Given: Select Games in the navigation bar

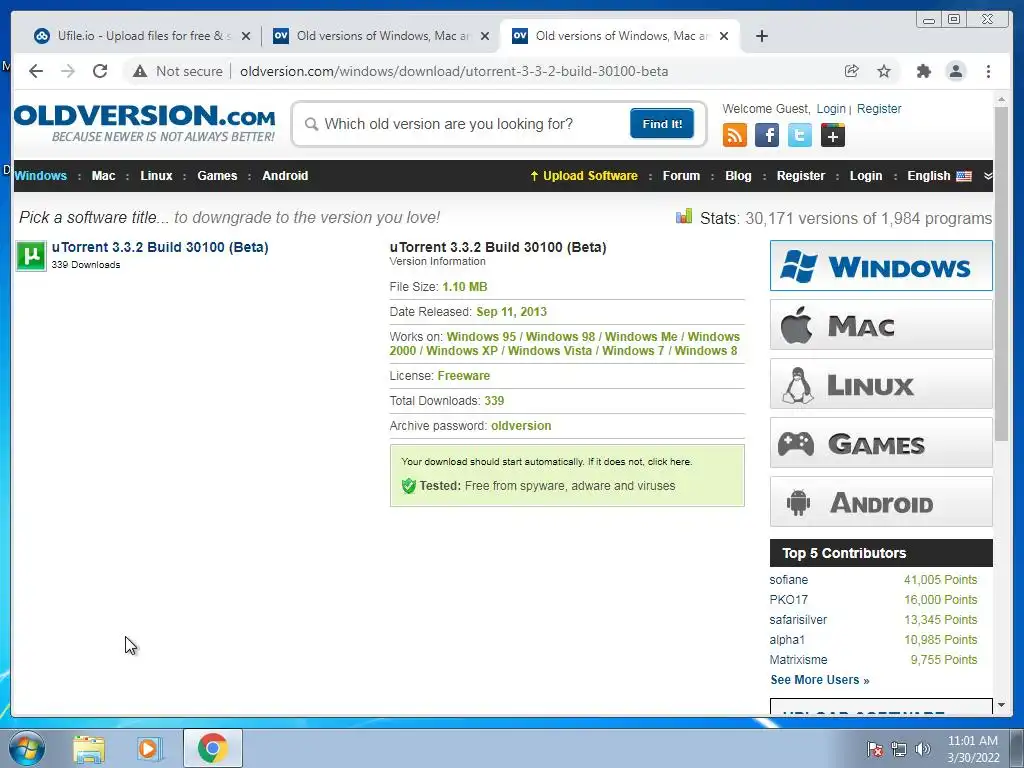Looking at the screenshot, I should coord(217,176).
